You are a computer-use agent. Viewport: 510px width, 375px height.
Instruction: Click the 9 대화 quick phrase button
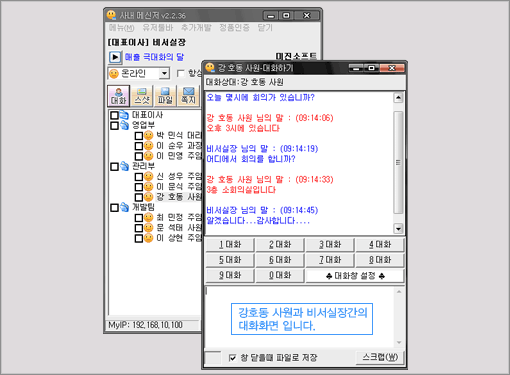(x=230, y=275)
